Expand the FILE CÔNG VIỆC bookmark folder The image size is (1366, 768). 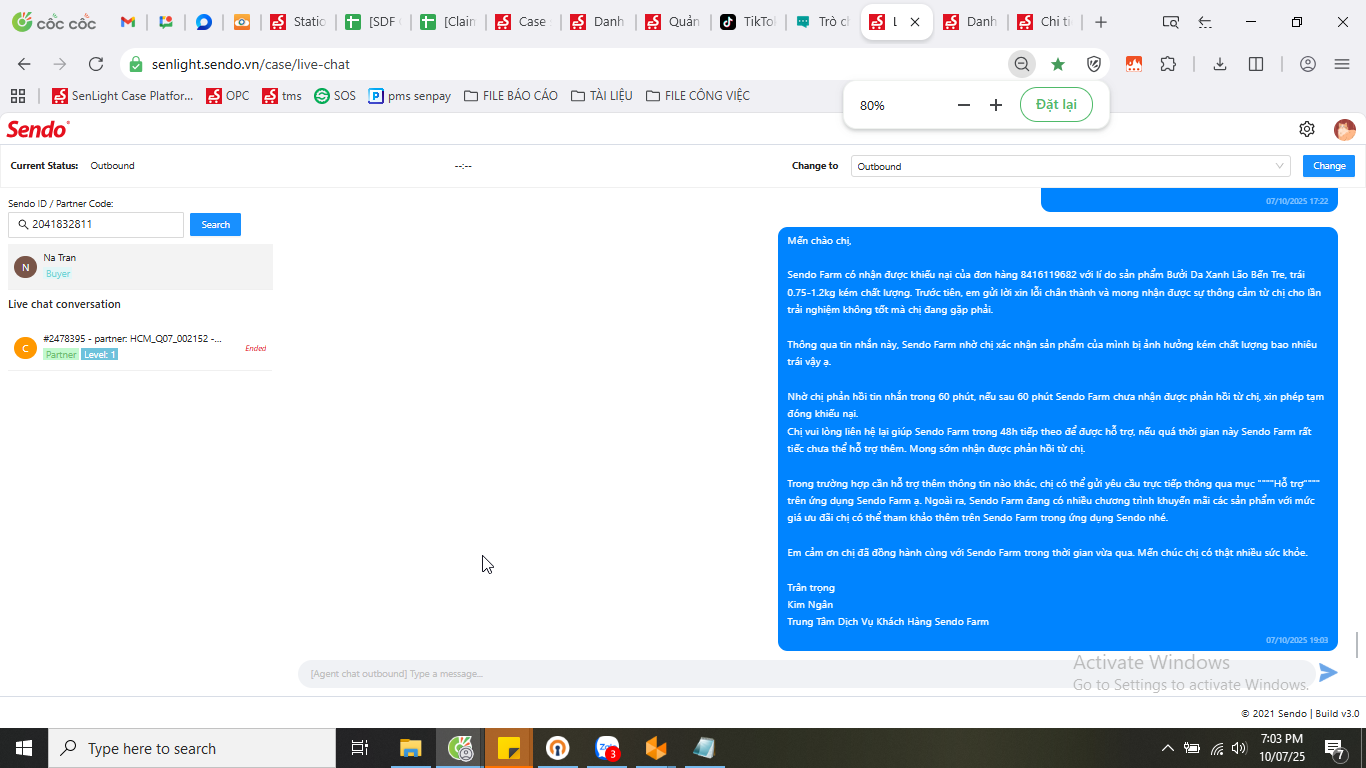click(698, 96)
